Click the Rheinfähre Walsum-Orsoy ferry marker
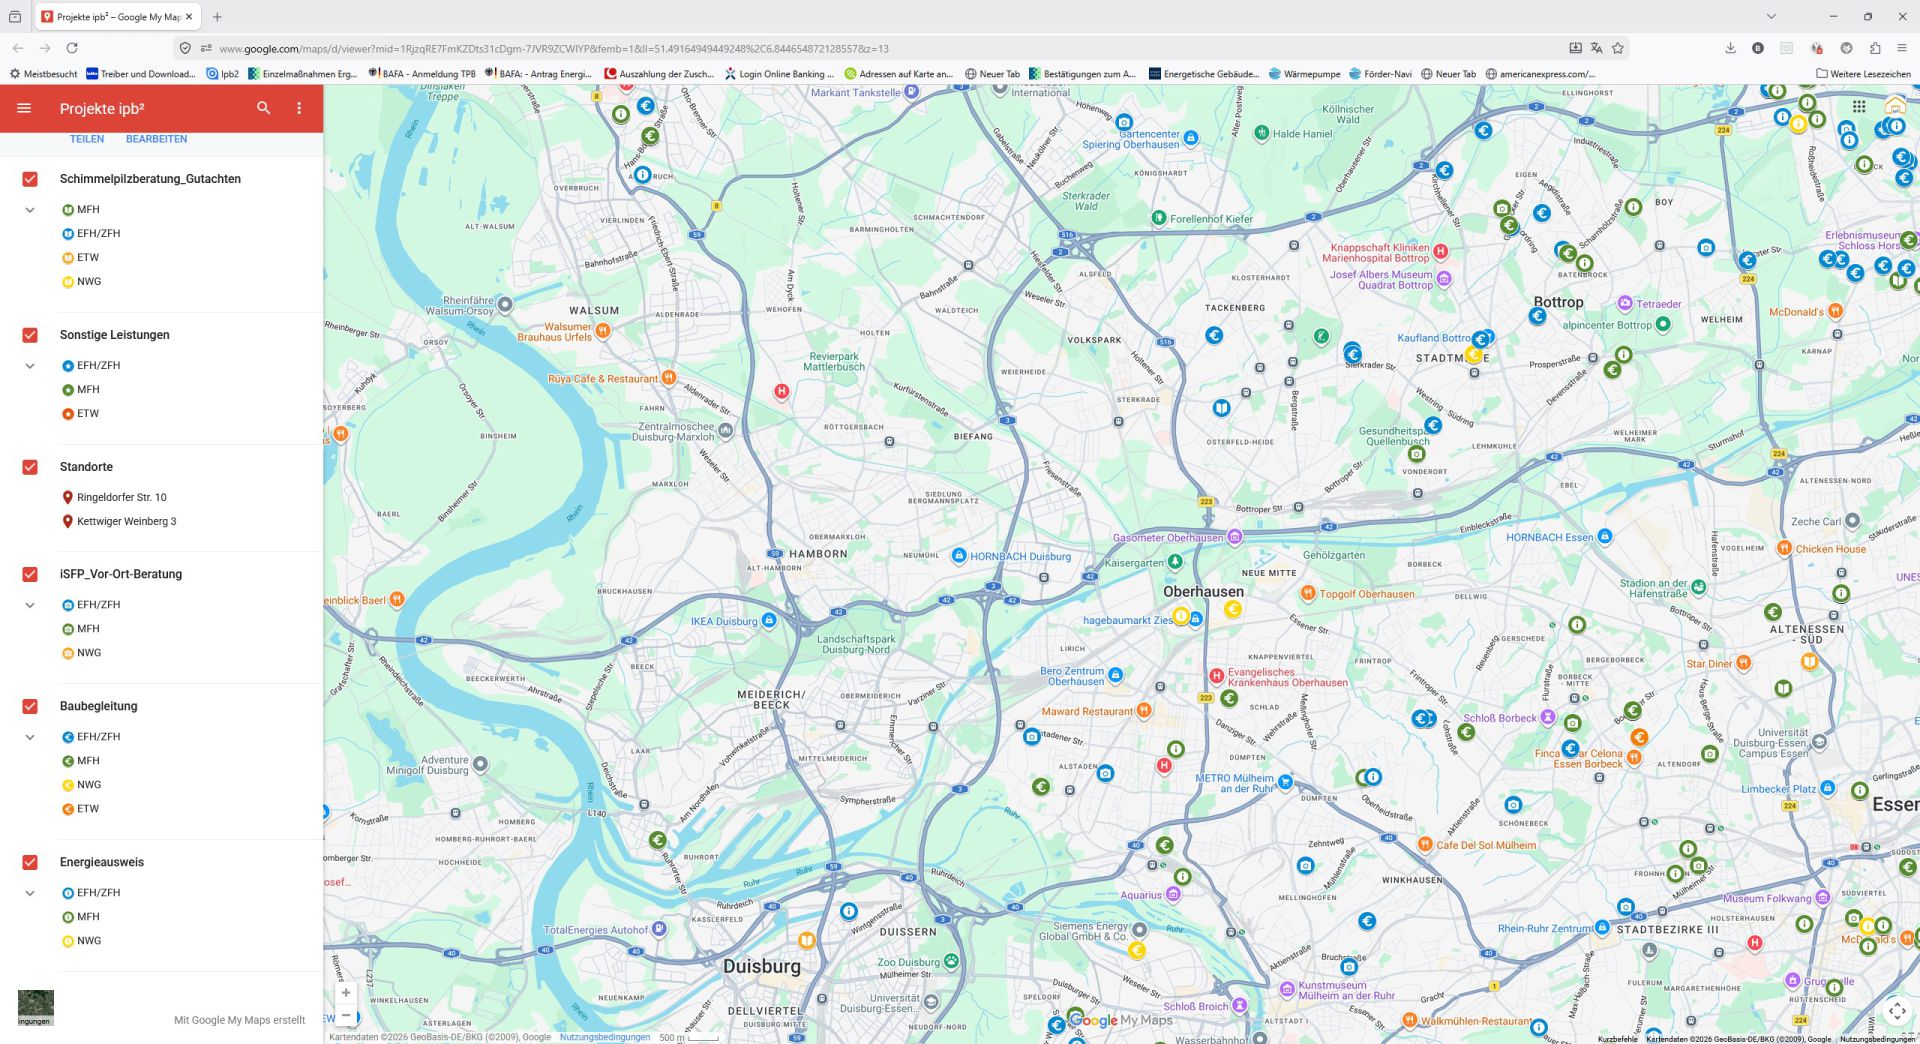 coord(506,305)
